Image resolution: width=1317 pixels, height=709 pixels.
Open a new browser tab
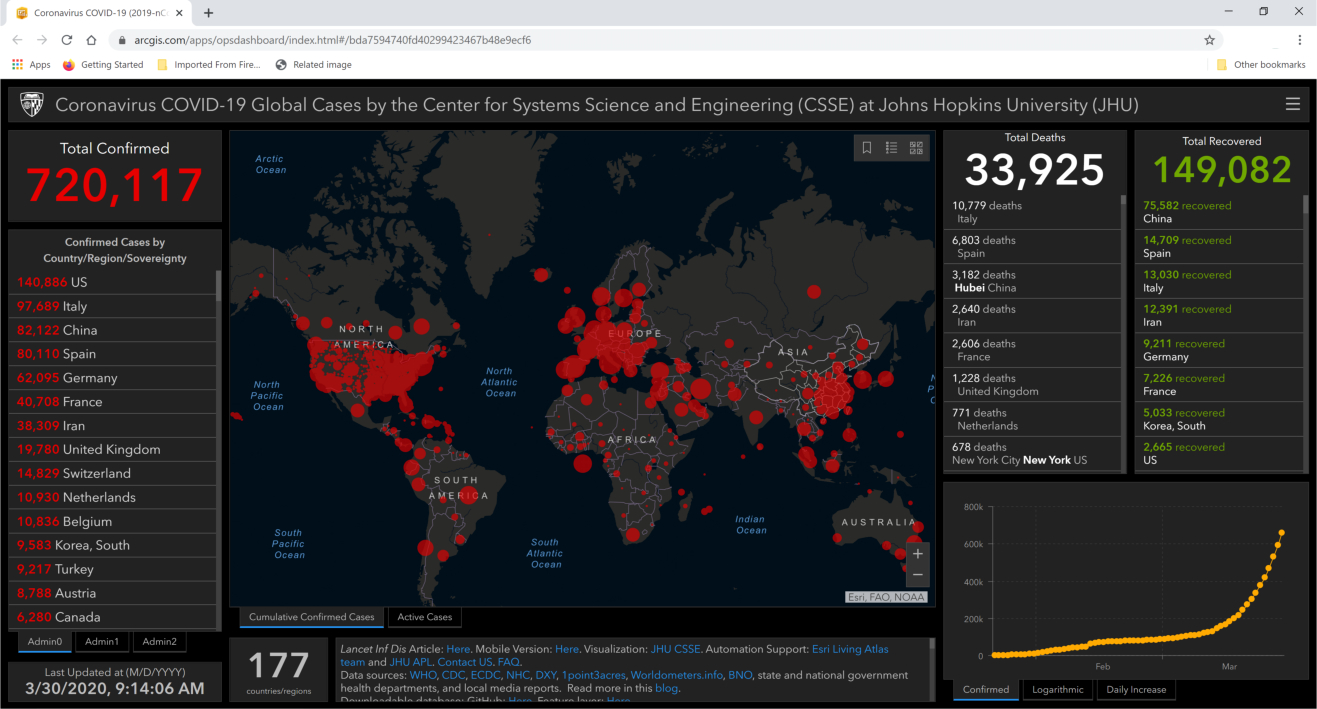pos(208,13)
